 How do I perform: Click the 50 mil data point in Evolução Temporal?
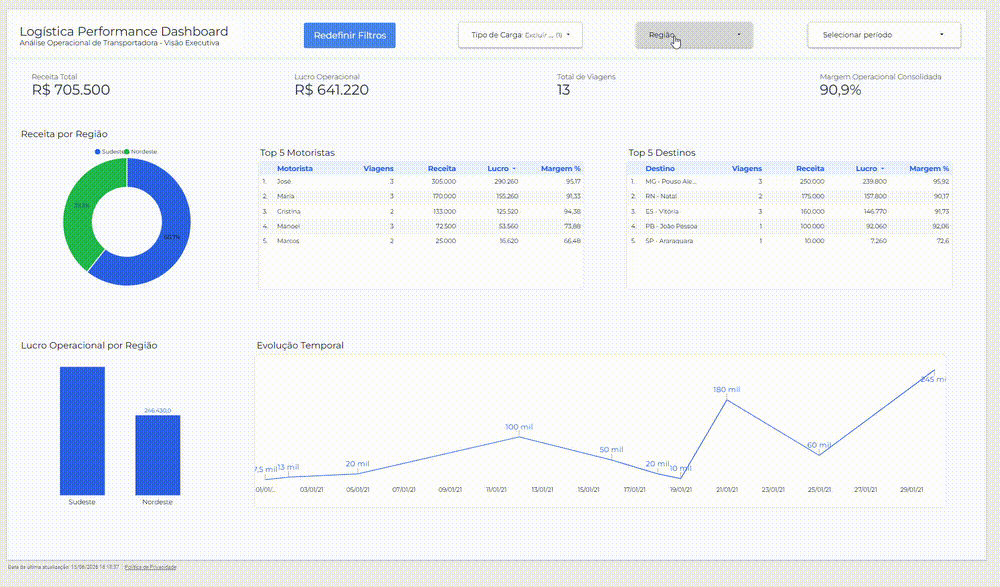(612, 459)
